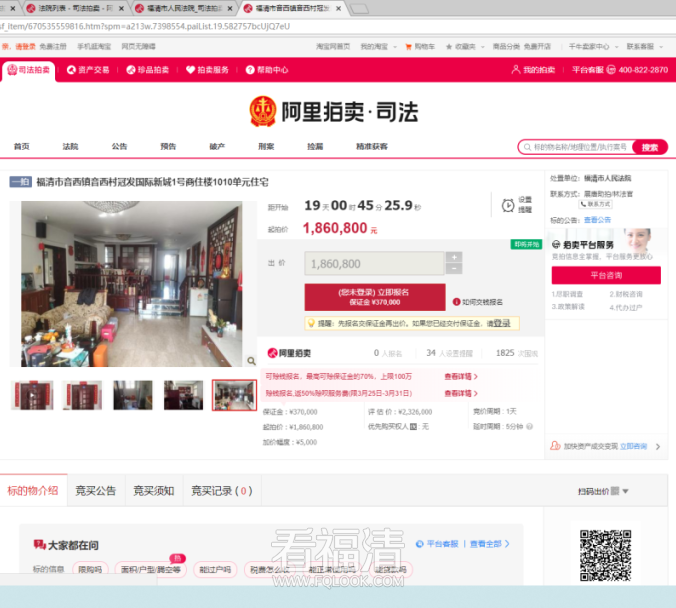Click the red 搜索 search button
This screenshot has width=676, height=608.
pos(650,147)
